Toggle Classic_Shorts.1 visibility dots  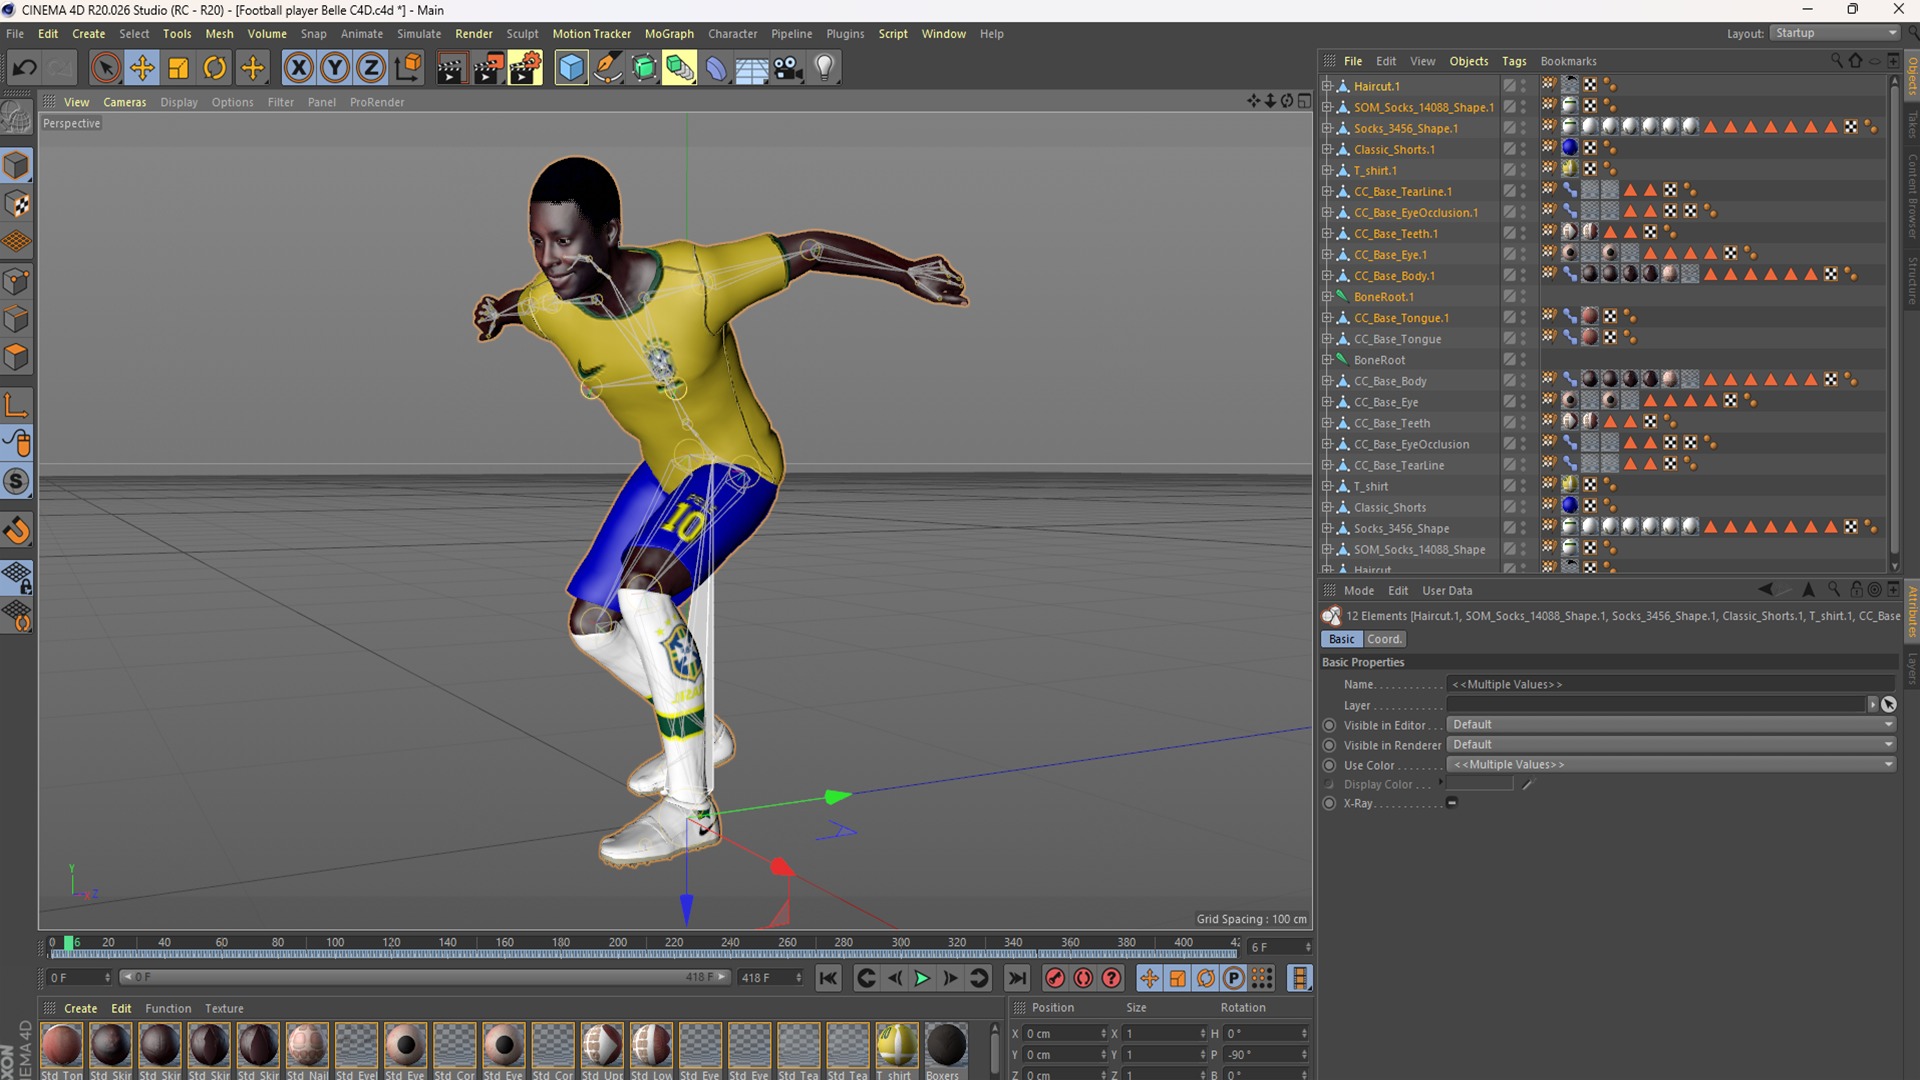1523,149
